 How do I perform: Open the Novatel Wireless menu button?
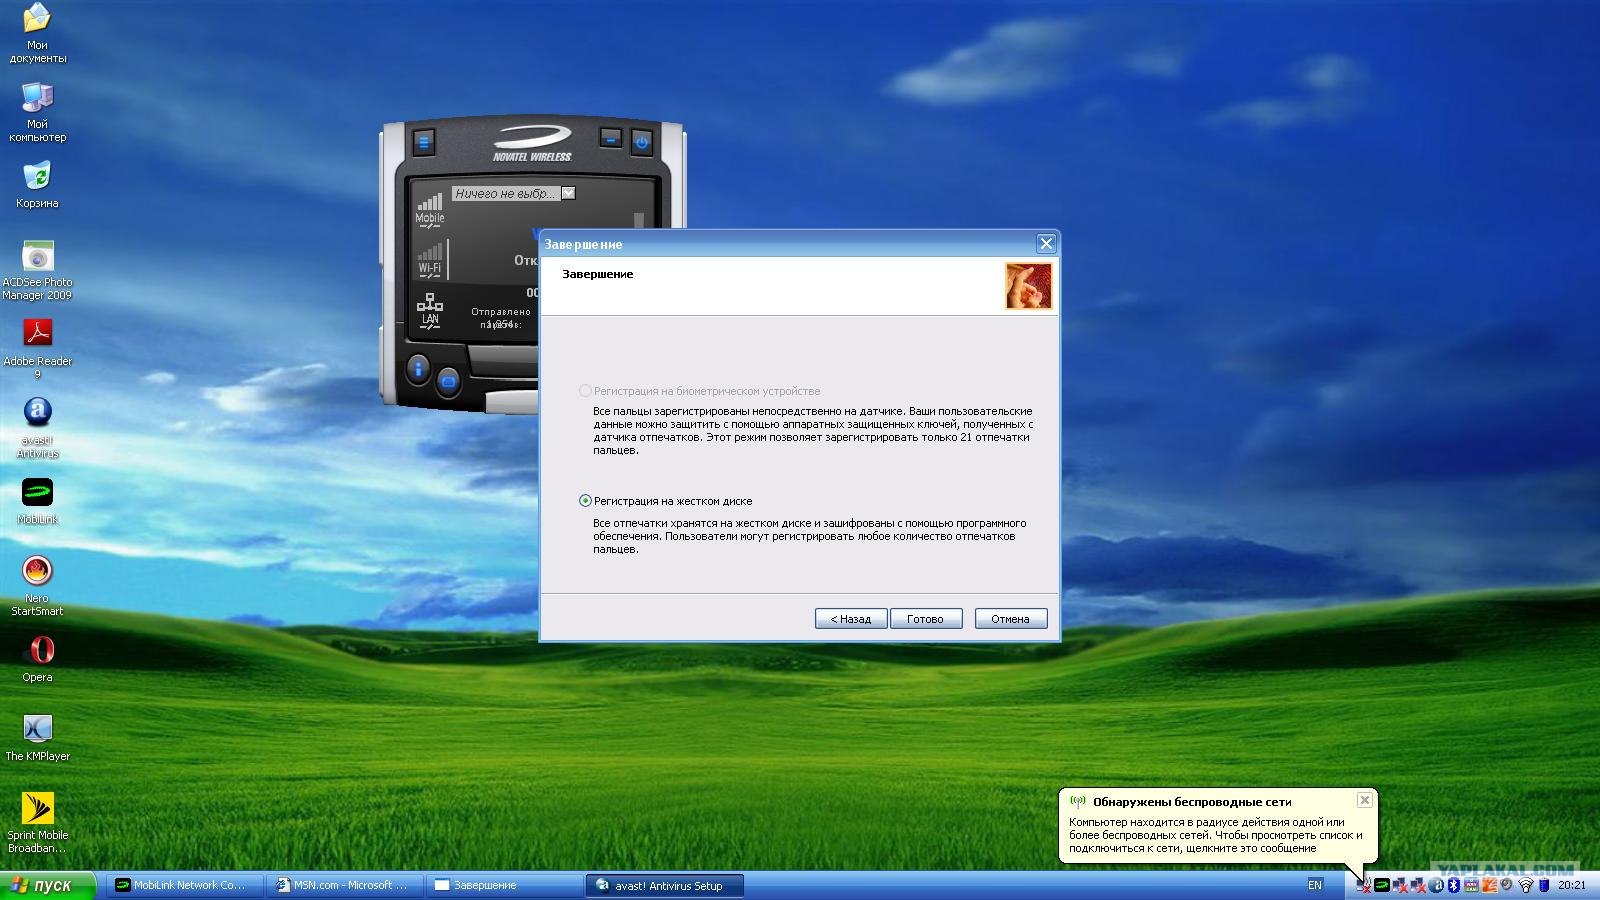(423, 141)
